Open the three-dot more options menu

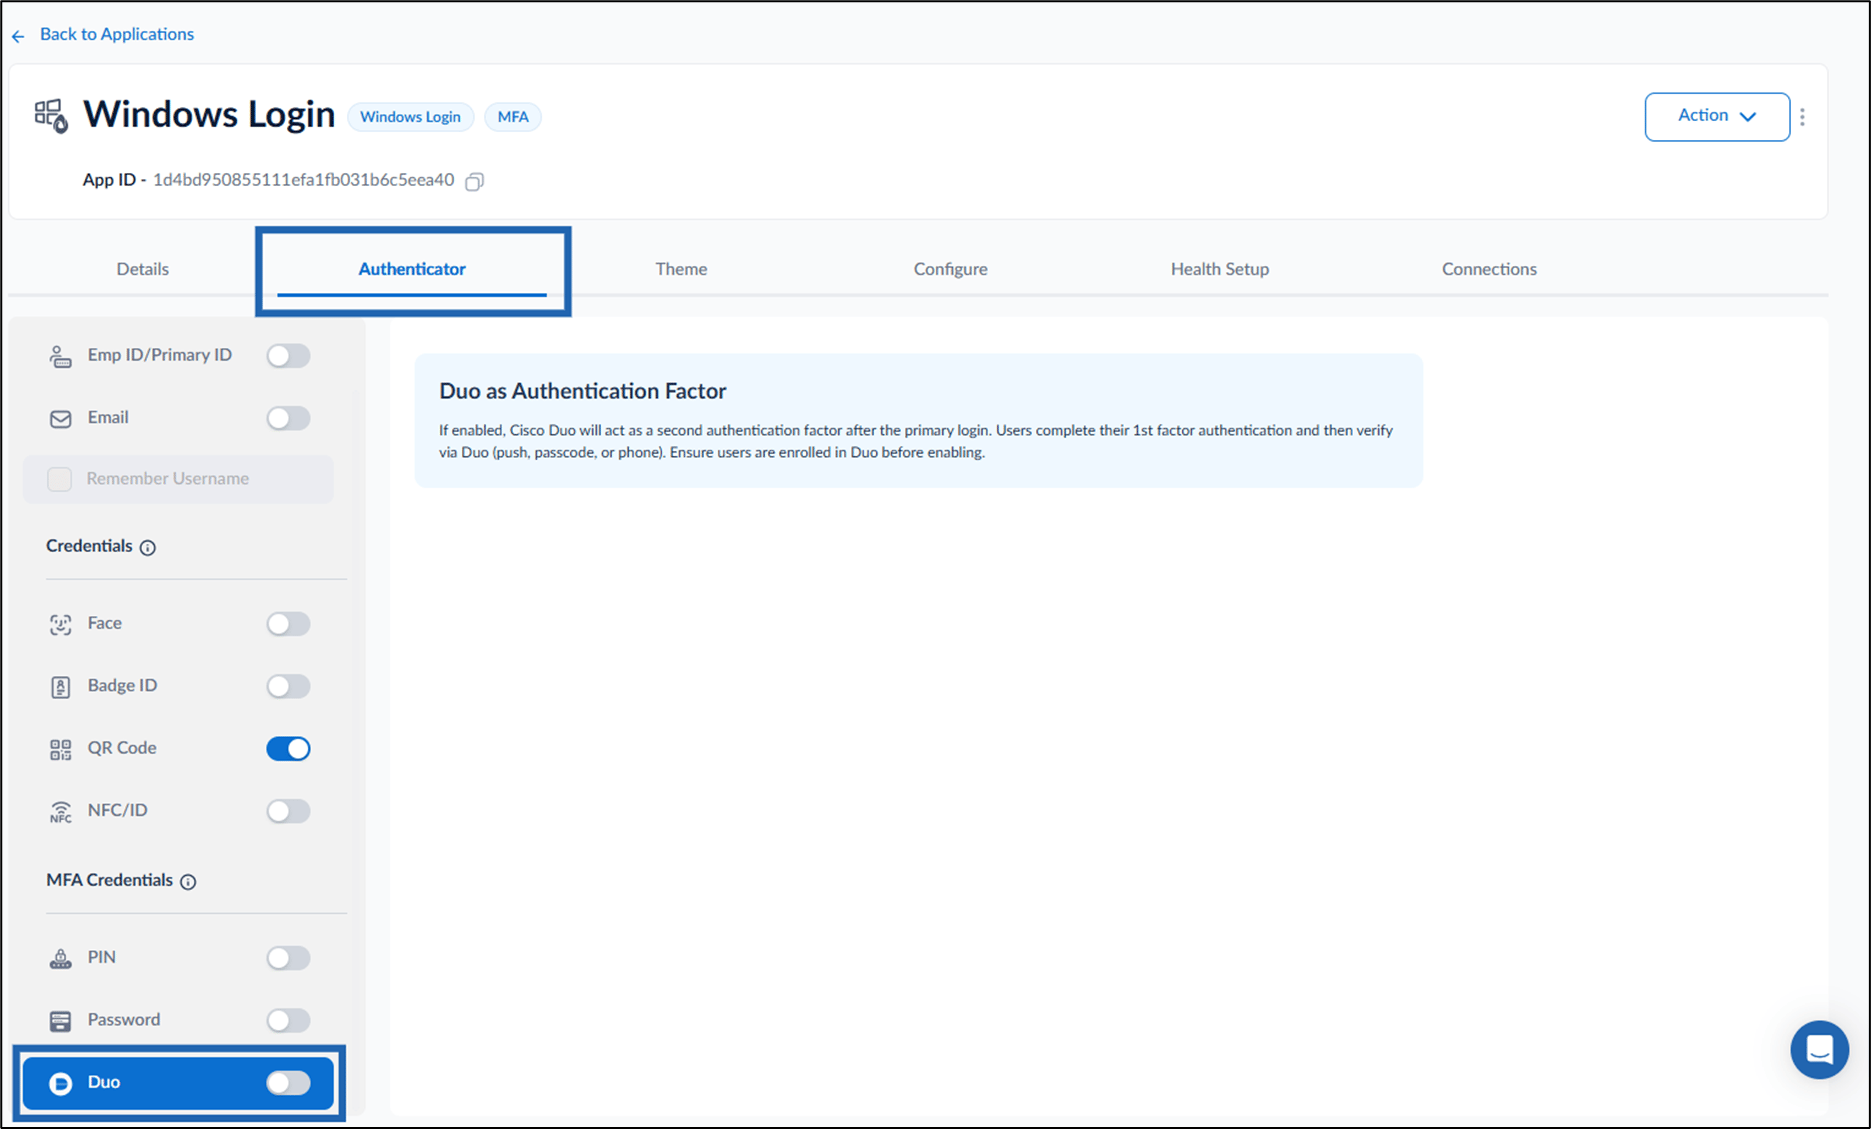pos(1802,117)
